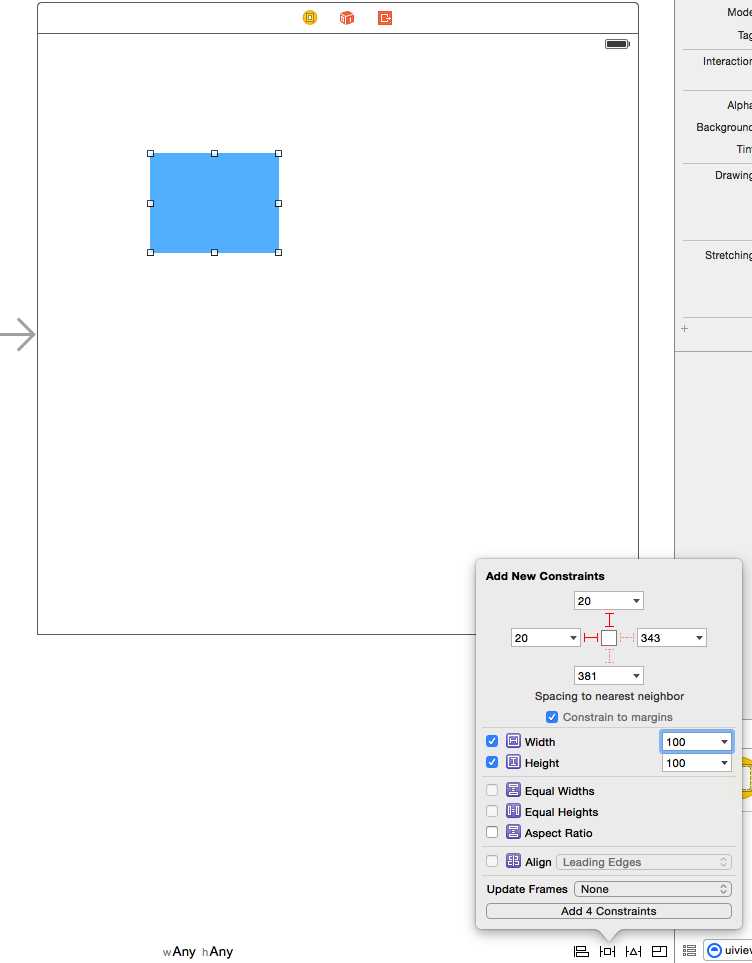
Task: Click the Height constraint icon
Action: pos(513,762)
